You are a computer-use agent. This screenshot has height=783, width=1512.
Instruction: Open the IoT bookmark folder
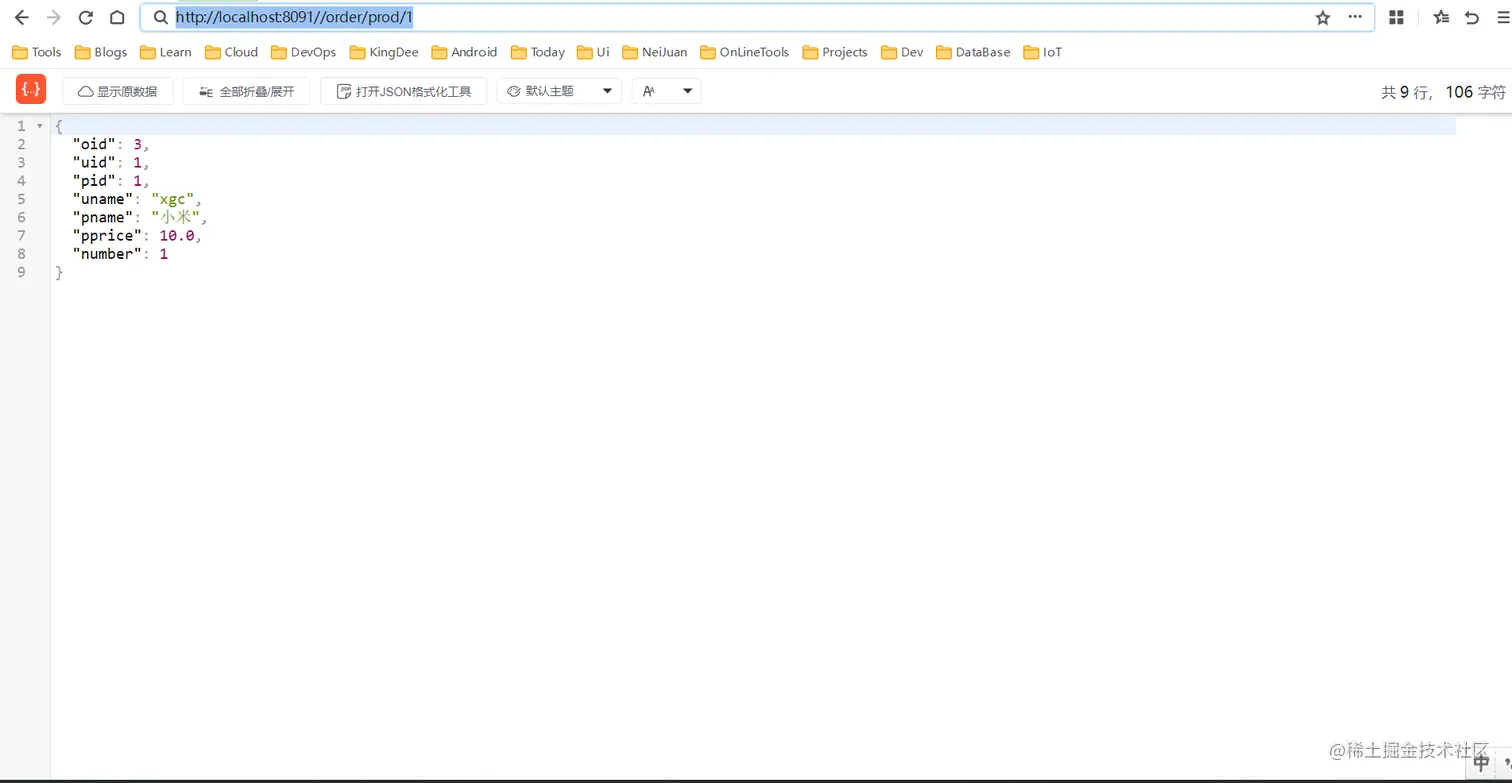pos(1043,52)
